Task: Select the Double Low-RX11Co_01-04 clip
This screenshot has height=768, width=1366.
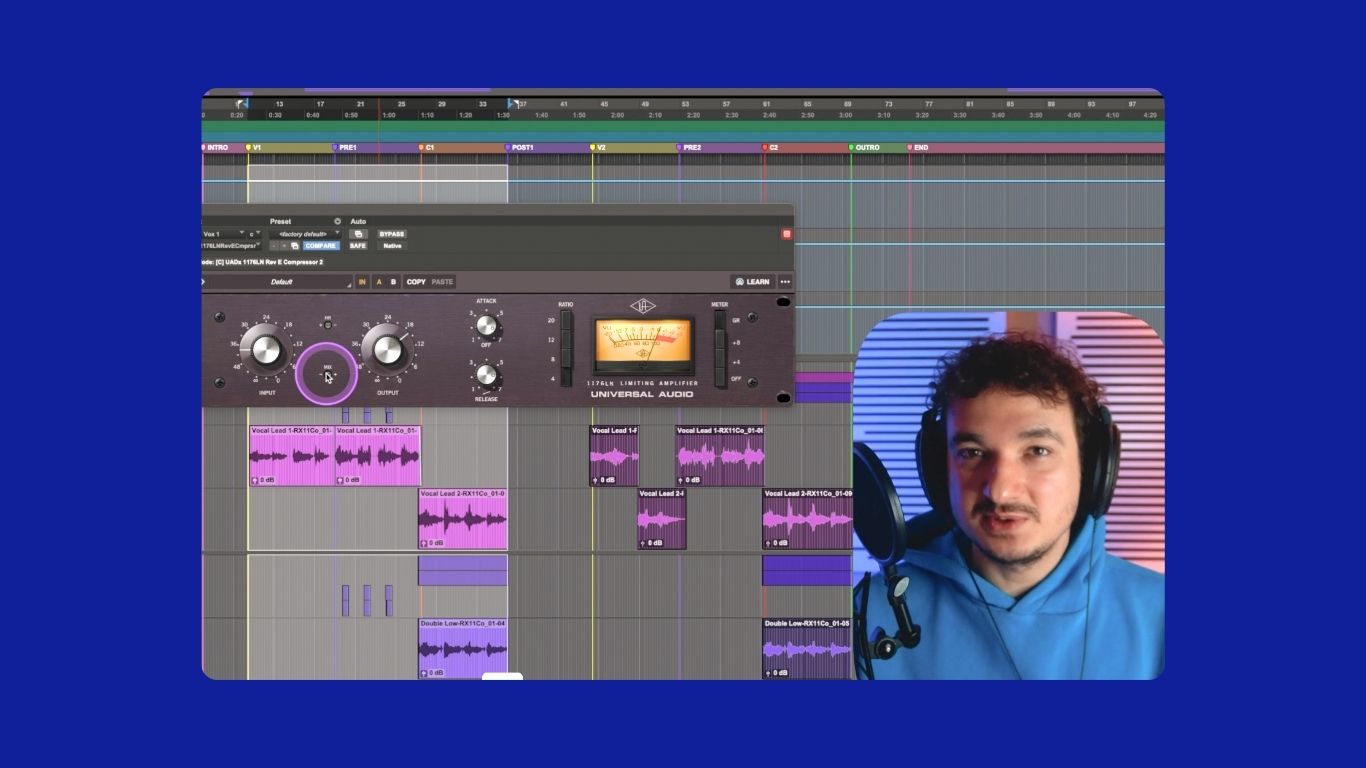Action: 463,648
